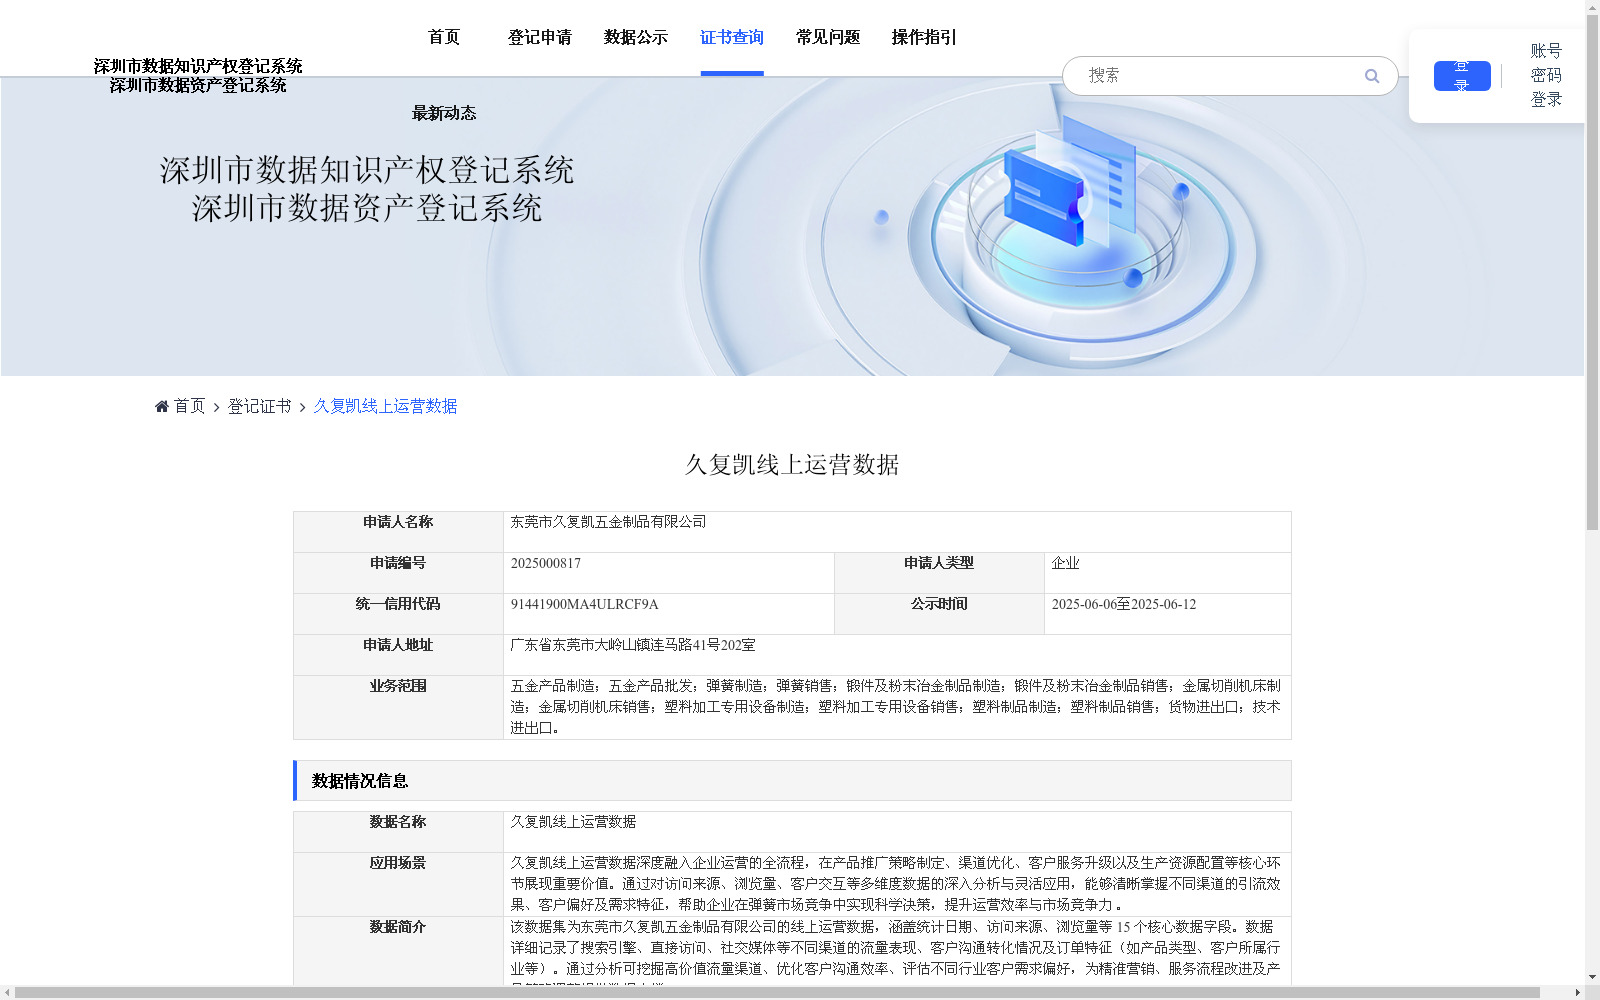The image size is (1600, 1000).
Task: Click the 应用场景 label cell
Action: point(398,884)
